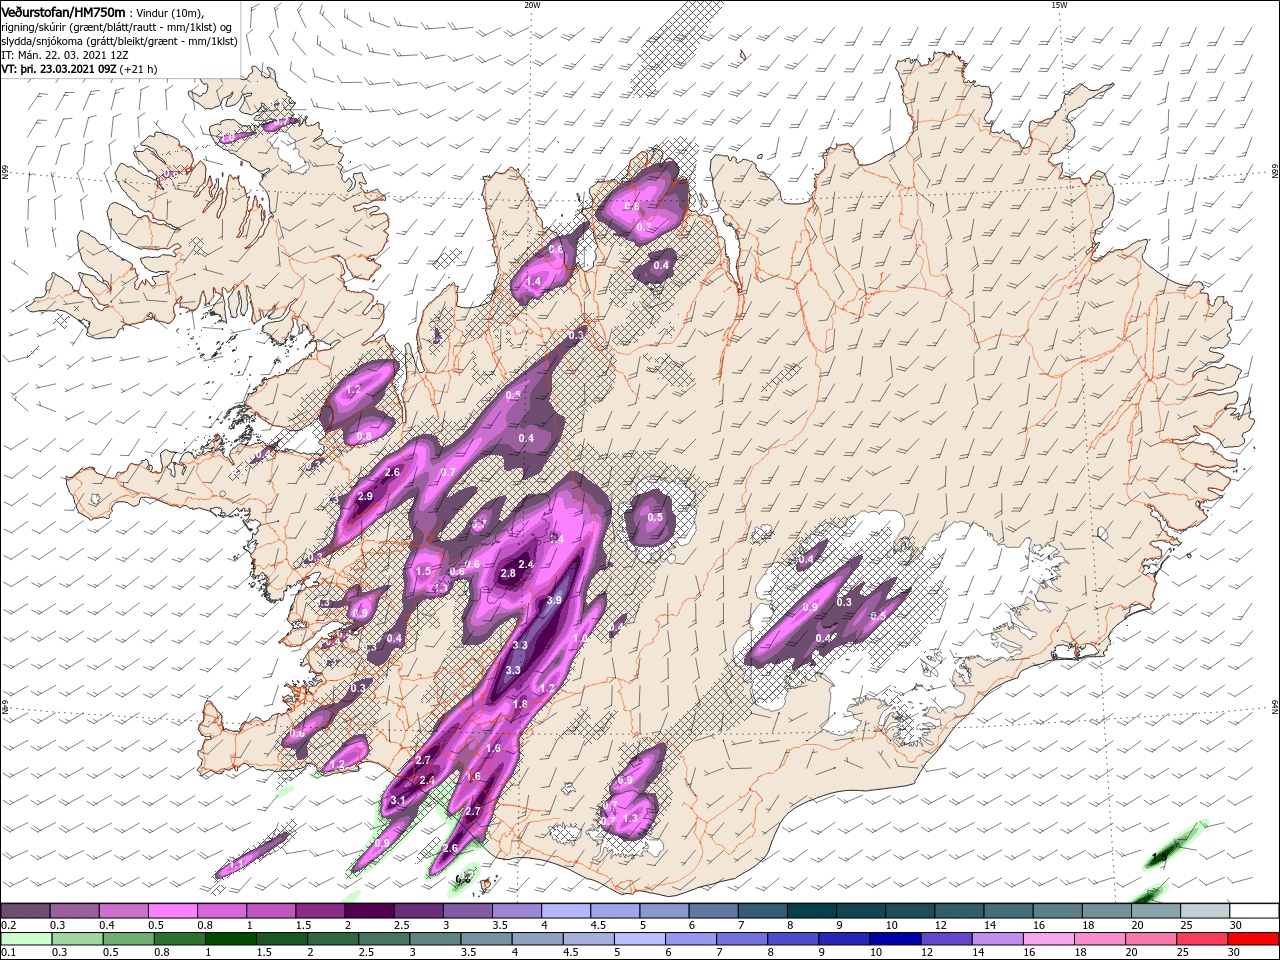This screenshot has height=960, width=1280.
Task: Select the dusky purple 0.2 snow scale swatch
Action: coord(25,911)
